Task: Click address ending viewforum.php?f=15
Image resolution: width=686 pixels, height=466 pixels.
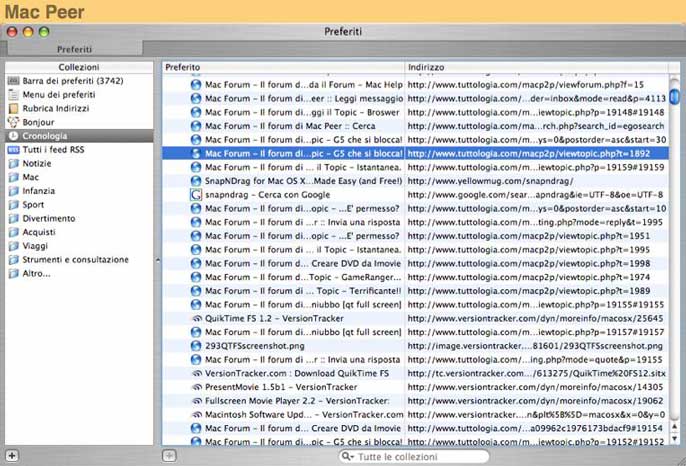Action: 526,84
